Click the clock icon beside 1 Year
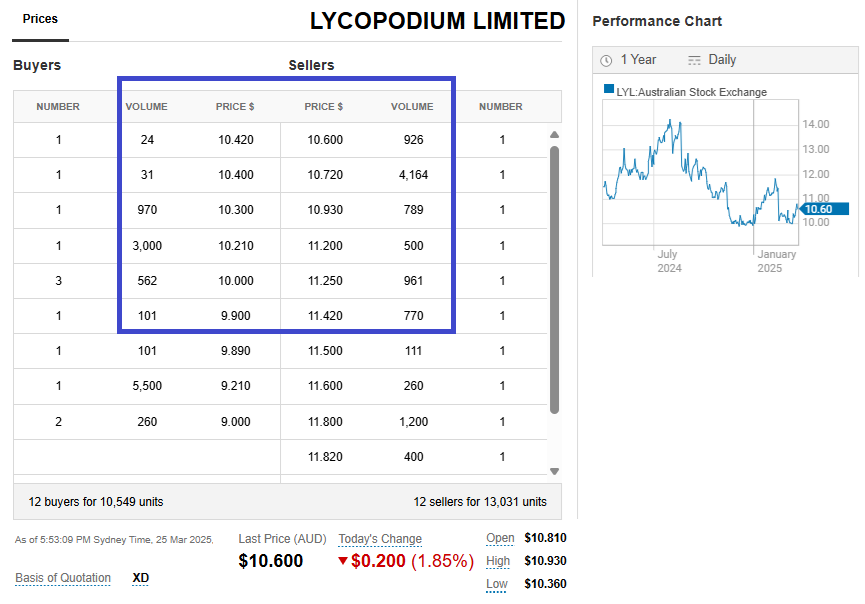Screen dimensions: 865x604 pos(606,60)
